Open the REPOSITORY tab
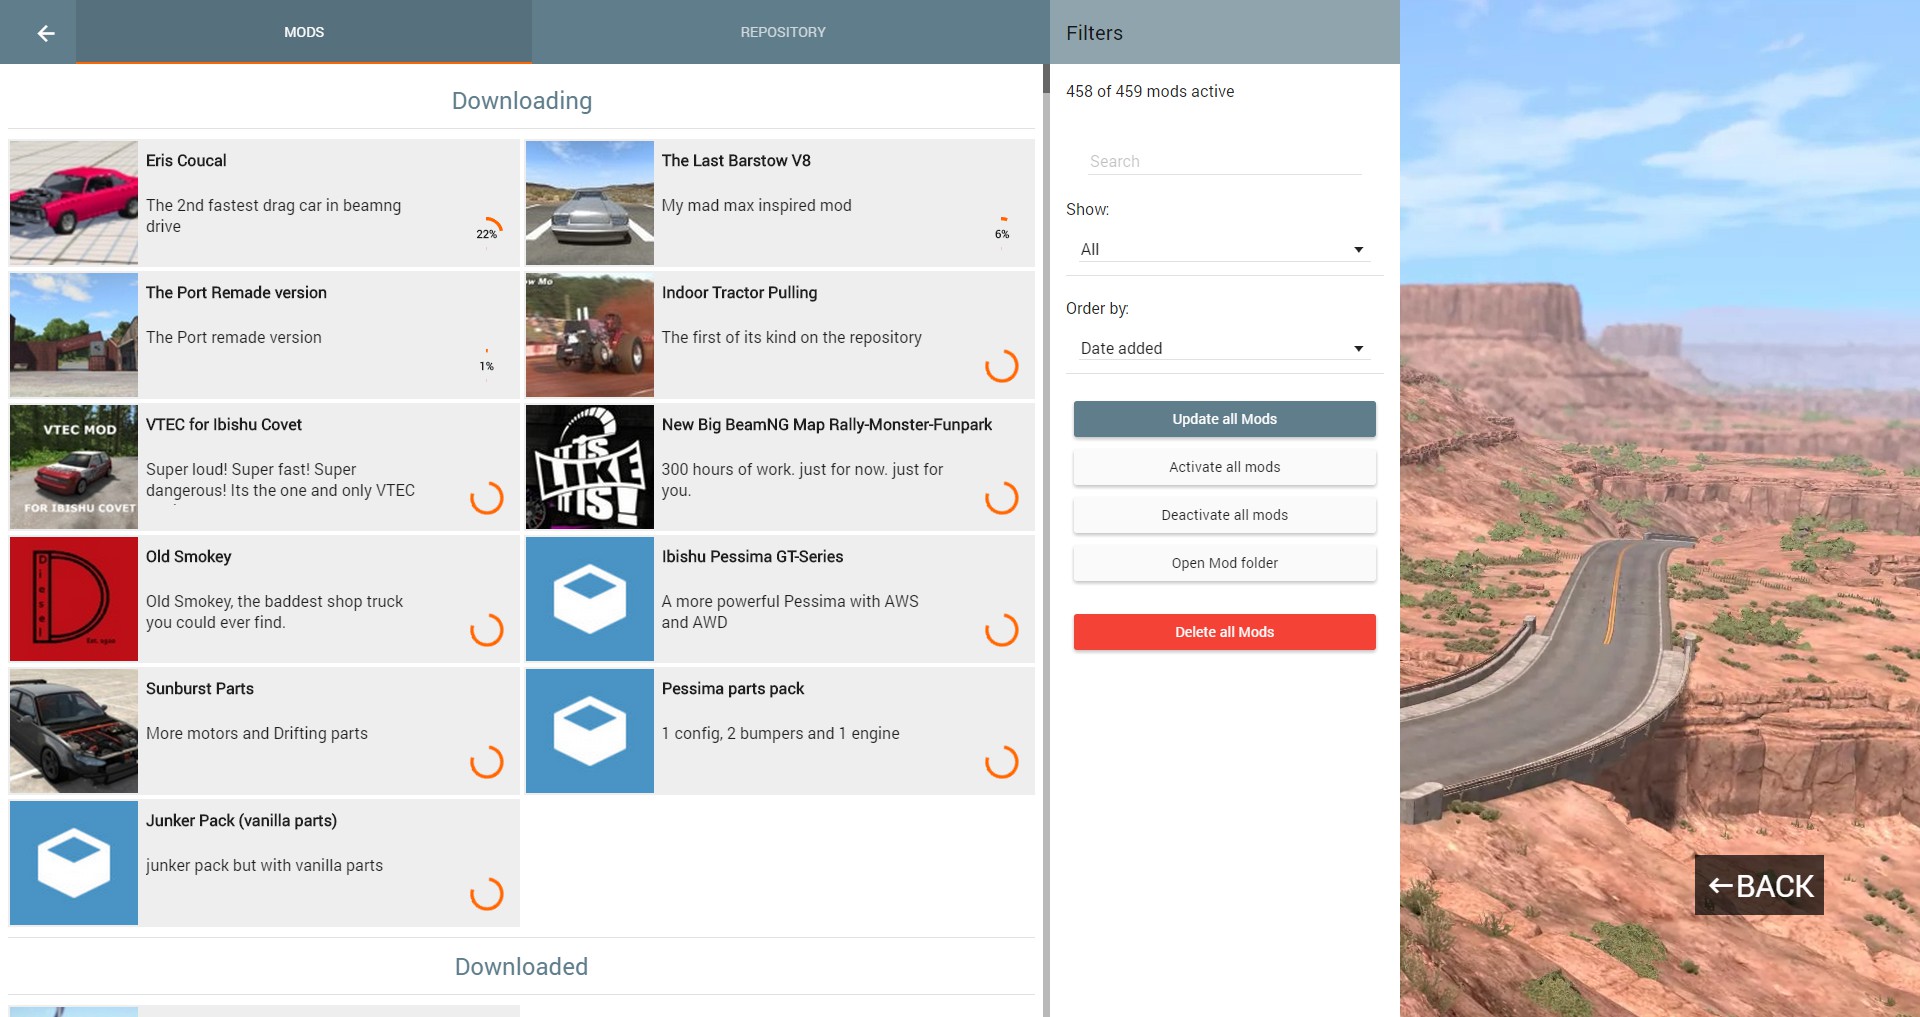 click(x=783, y=32)
